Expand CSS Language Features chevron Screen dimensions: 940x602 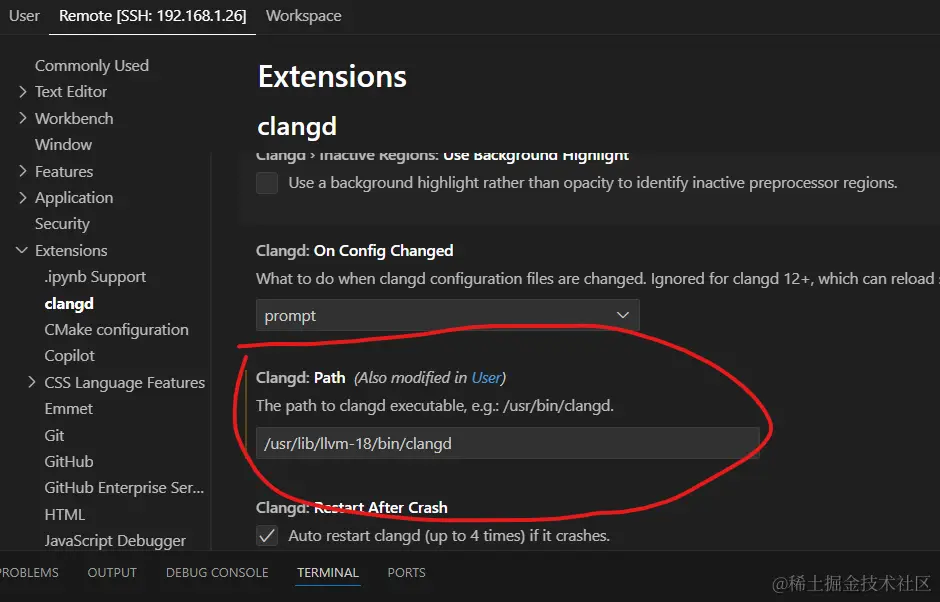pyautogui.click(x=32, y=382)
